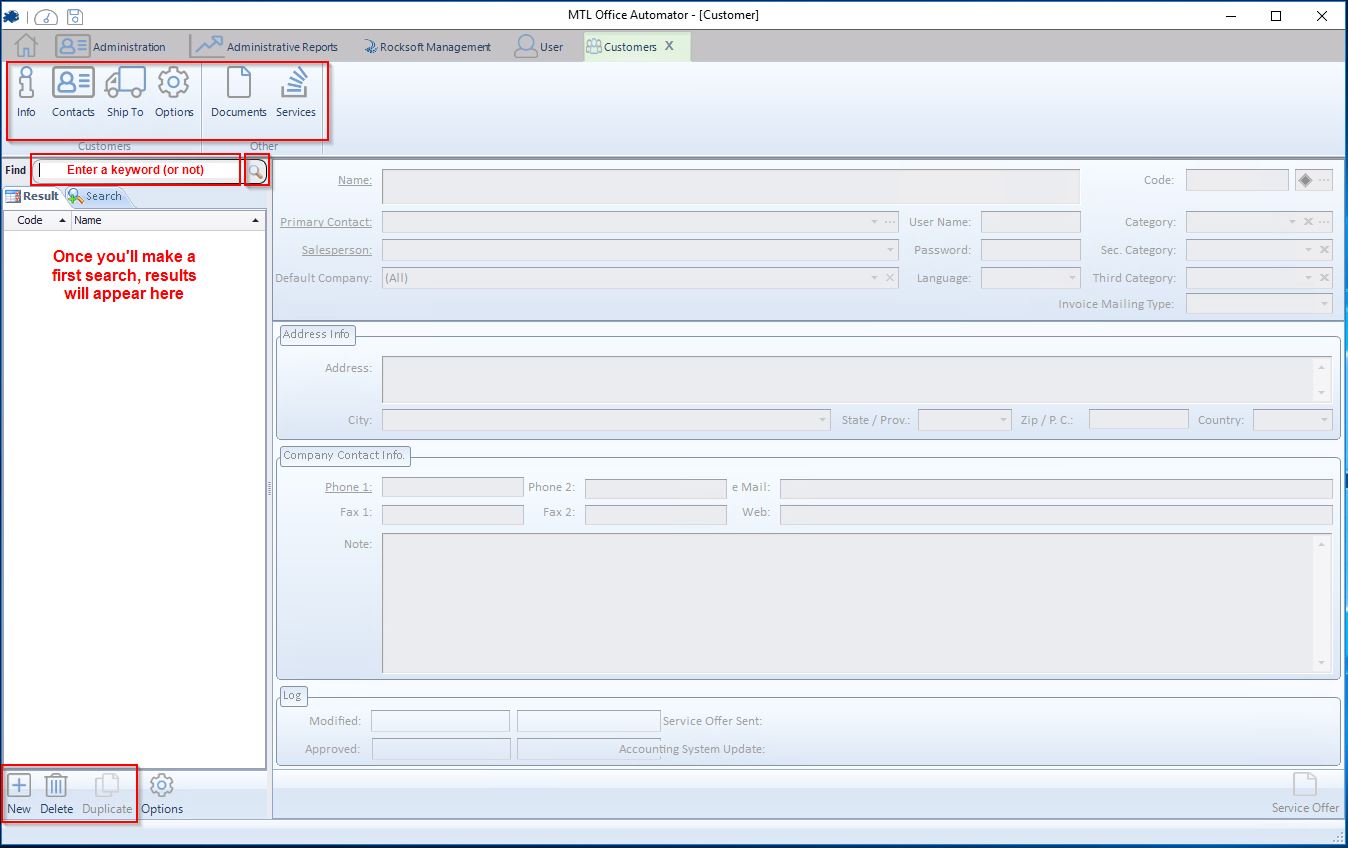
Task: Open the Info section in ribbon
Action: tap(26, 92)
